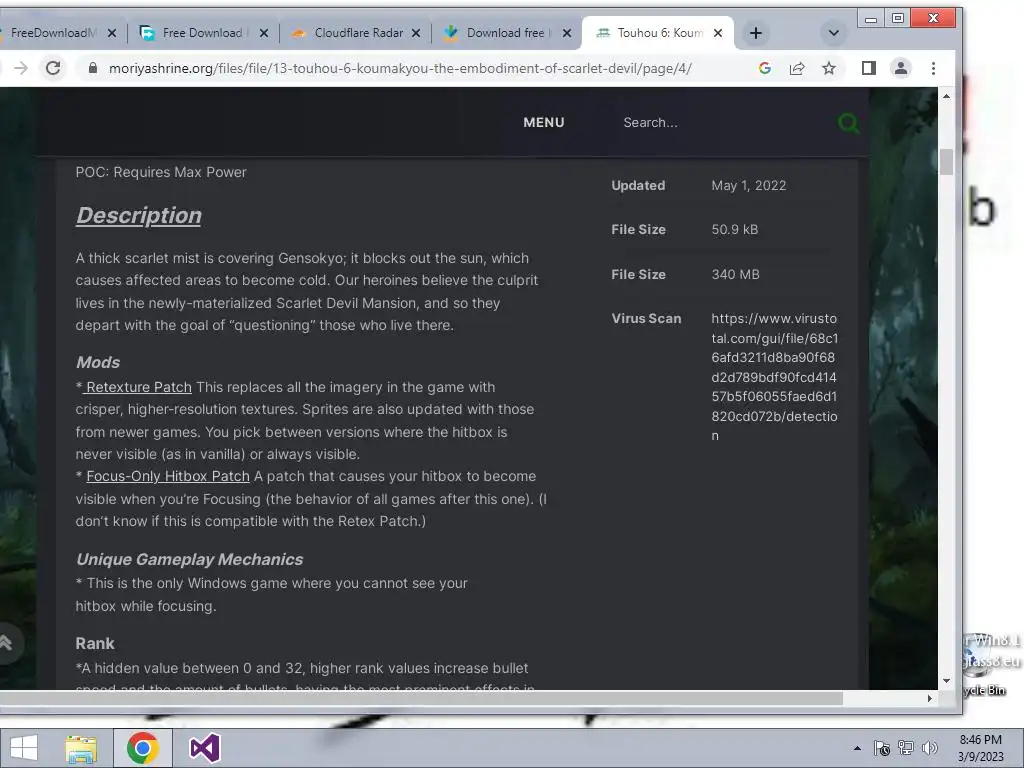Open the Windows Start button
The image size is (1024, 768).
24,748
